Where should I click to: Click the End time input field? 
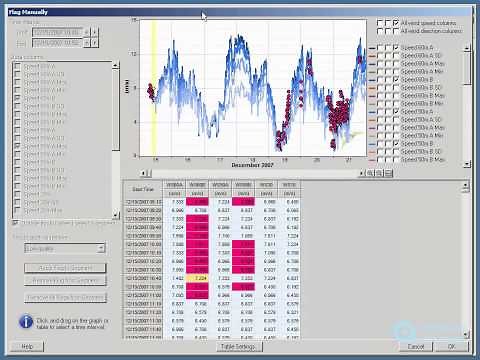point(57,43)
